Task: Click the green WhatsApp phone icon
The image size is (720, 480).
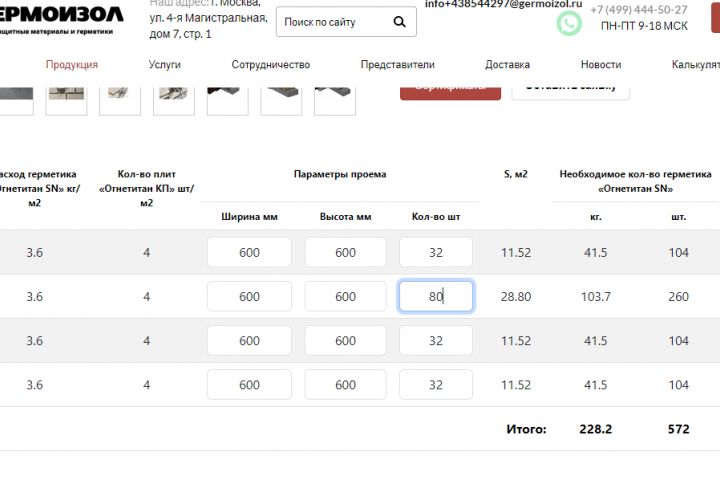Action: coord(569,22)
